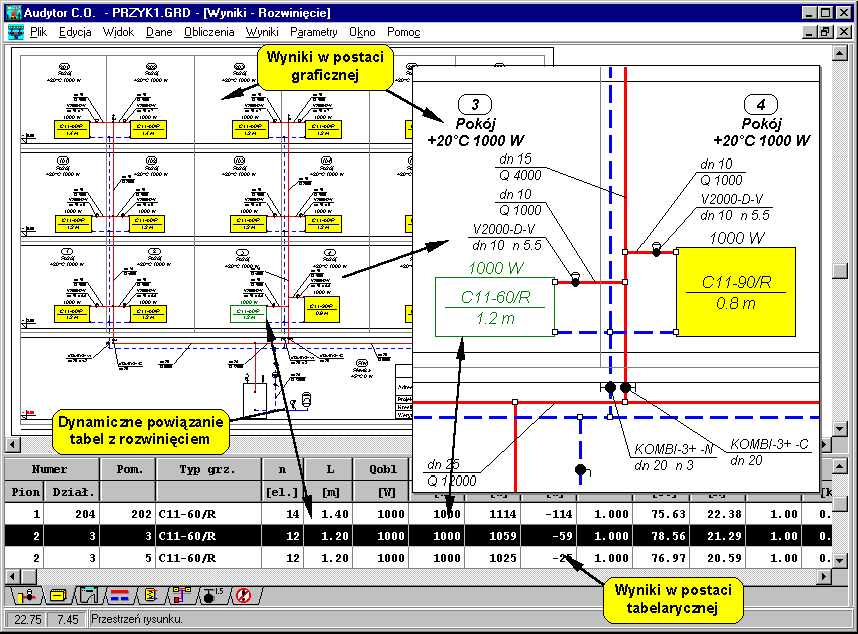Open the pipe network scheme tab icon
Image resolution: width=858 pixels, height=634 pixels.
[181, 596]
